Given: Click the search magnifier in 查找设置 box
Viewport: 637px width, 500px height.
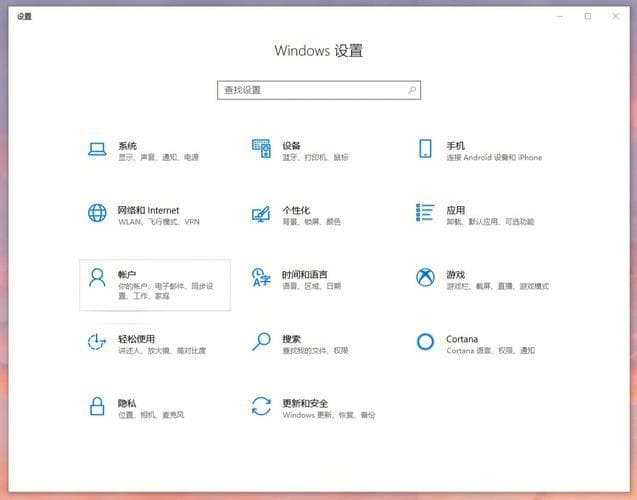Looking at the screenshot, I should (x=412, y=90).
